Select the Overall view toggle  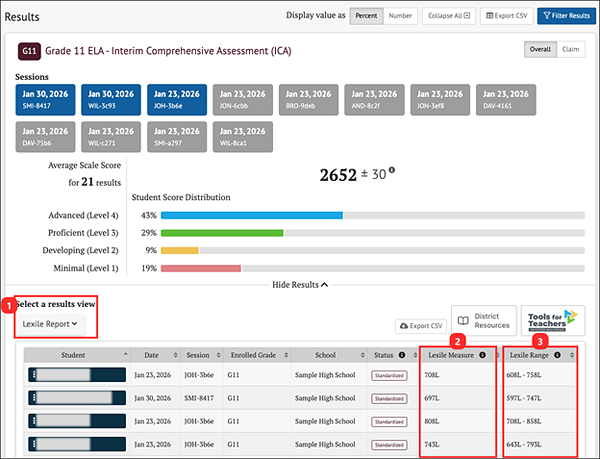(540, 49)
